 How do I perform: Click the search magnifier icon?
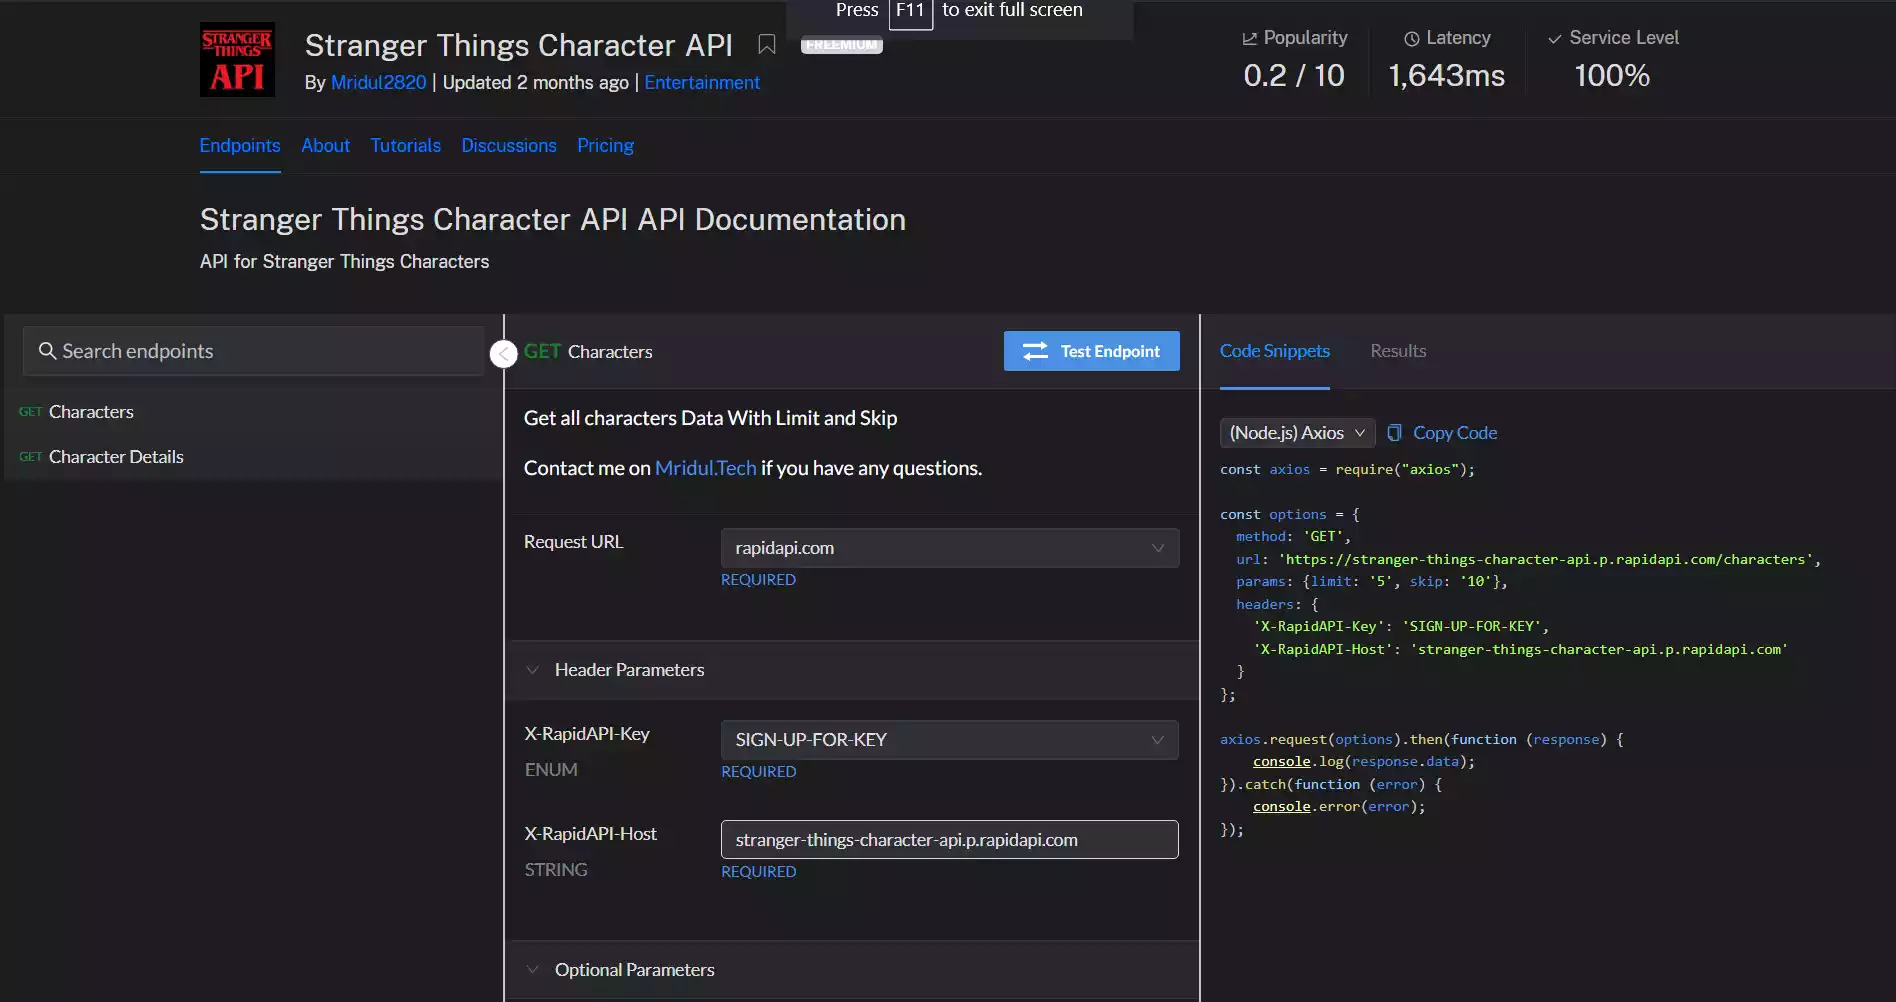[x=47, y=351]
